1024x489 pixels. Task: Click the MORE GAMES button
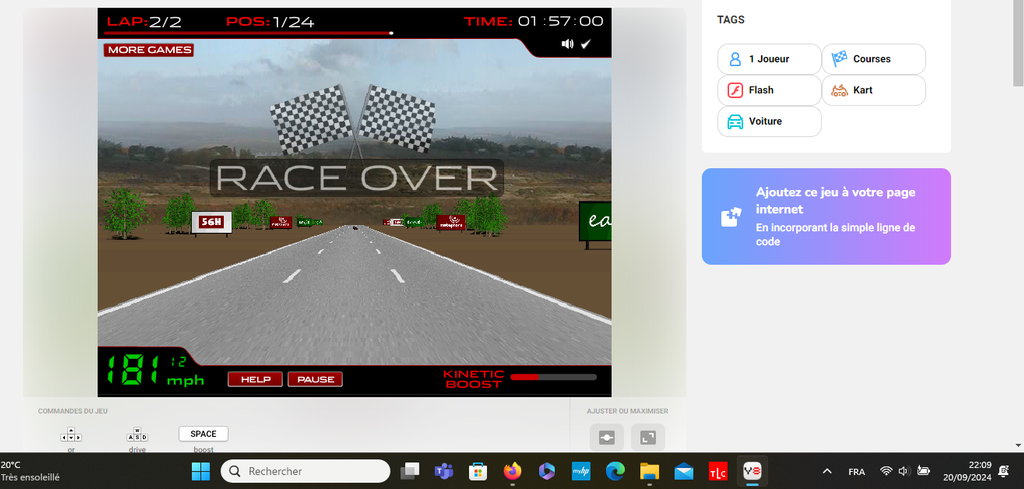coord(148,50)
